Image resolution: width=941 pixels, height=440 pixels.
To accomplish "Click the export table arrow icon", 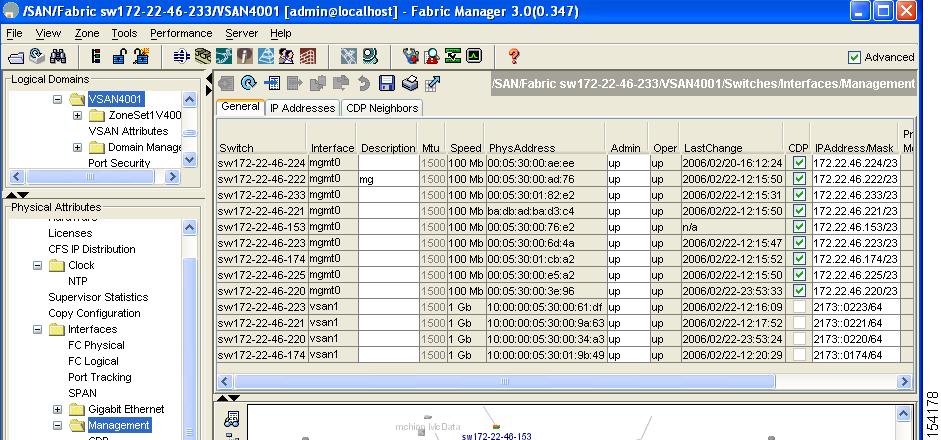I will (x=432, y=83).
